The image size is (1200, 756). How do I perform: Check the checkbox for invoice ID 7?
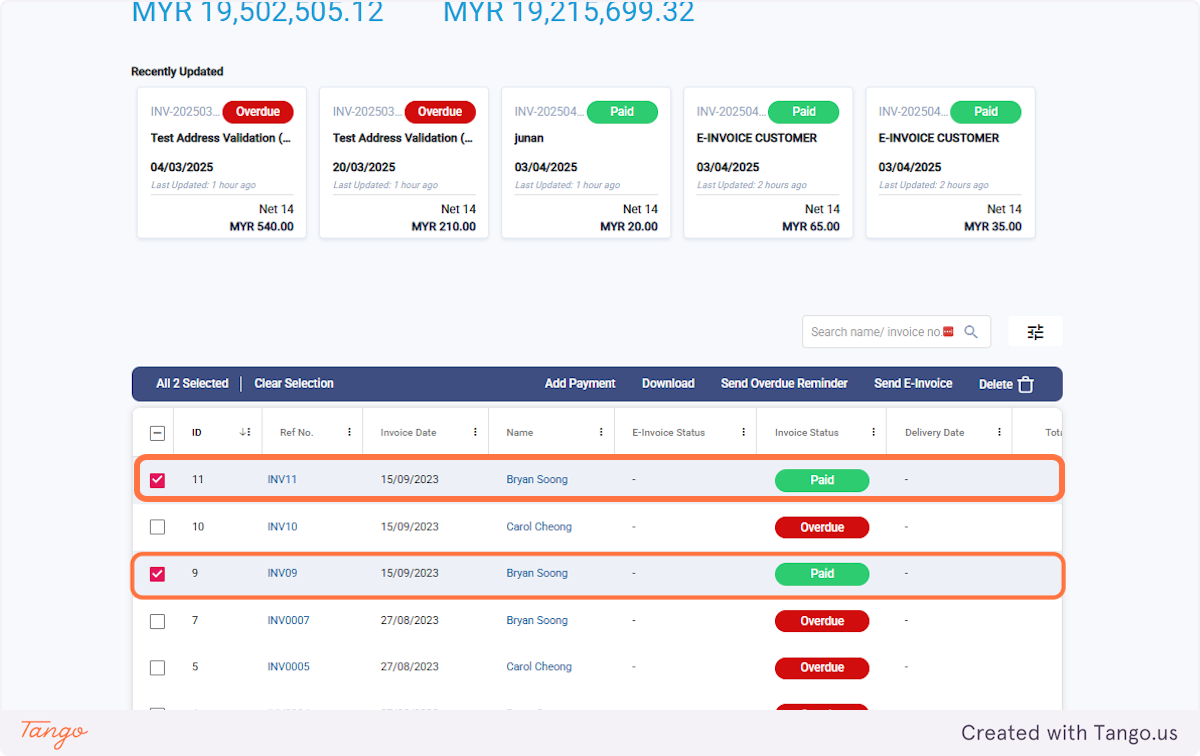pyautogui.click(x=157, y=621)
